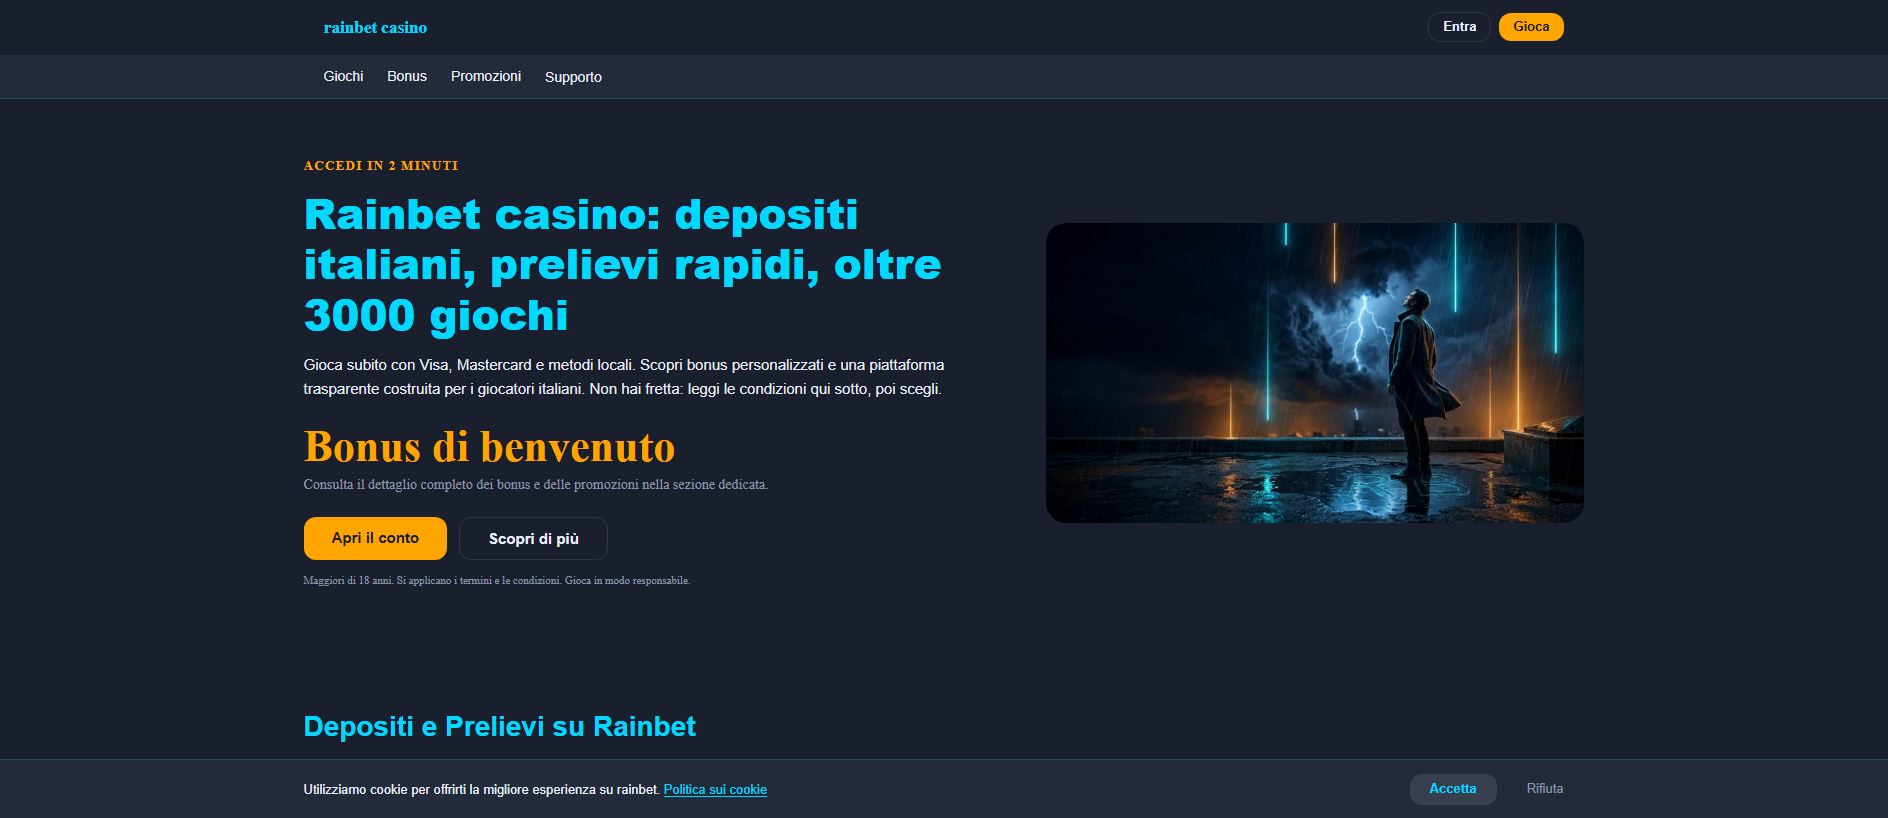Click the main 'Rainbet casino: depositi italiani' headline
Viewport: 1888px width, 818px height.
(623, 265)
